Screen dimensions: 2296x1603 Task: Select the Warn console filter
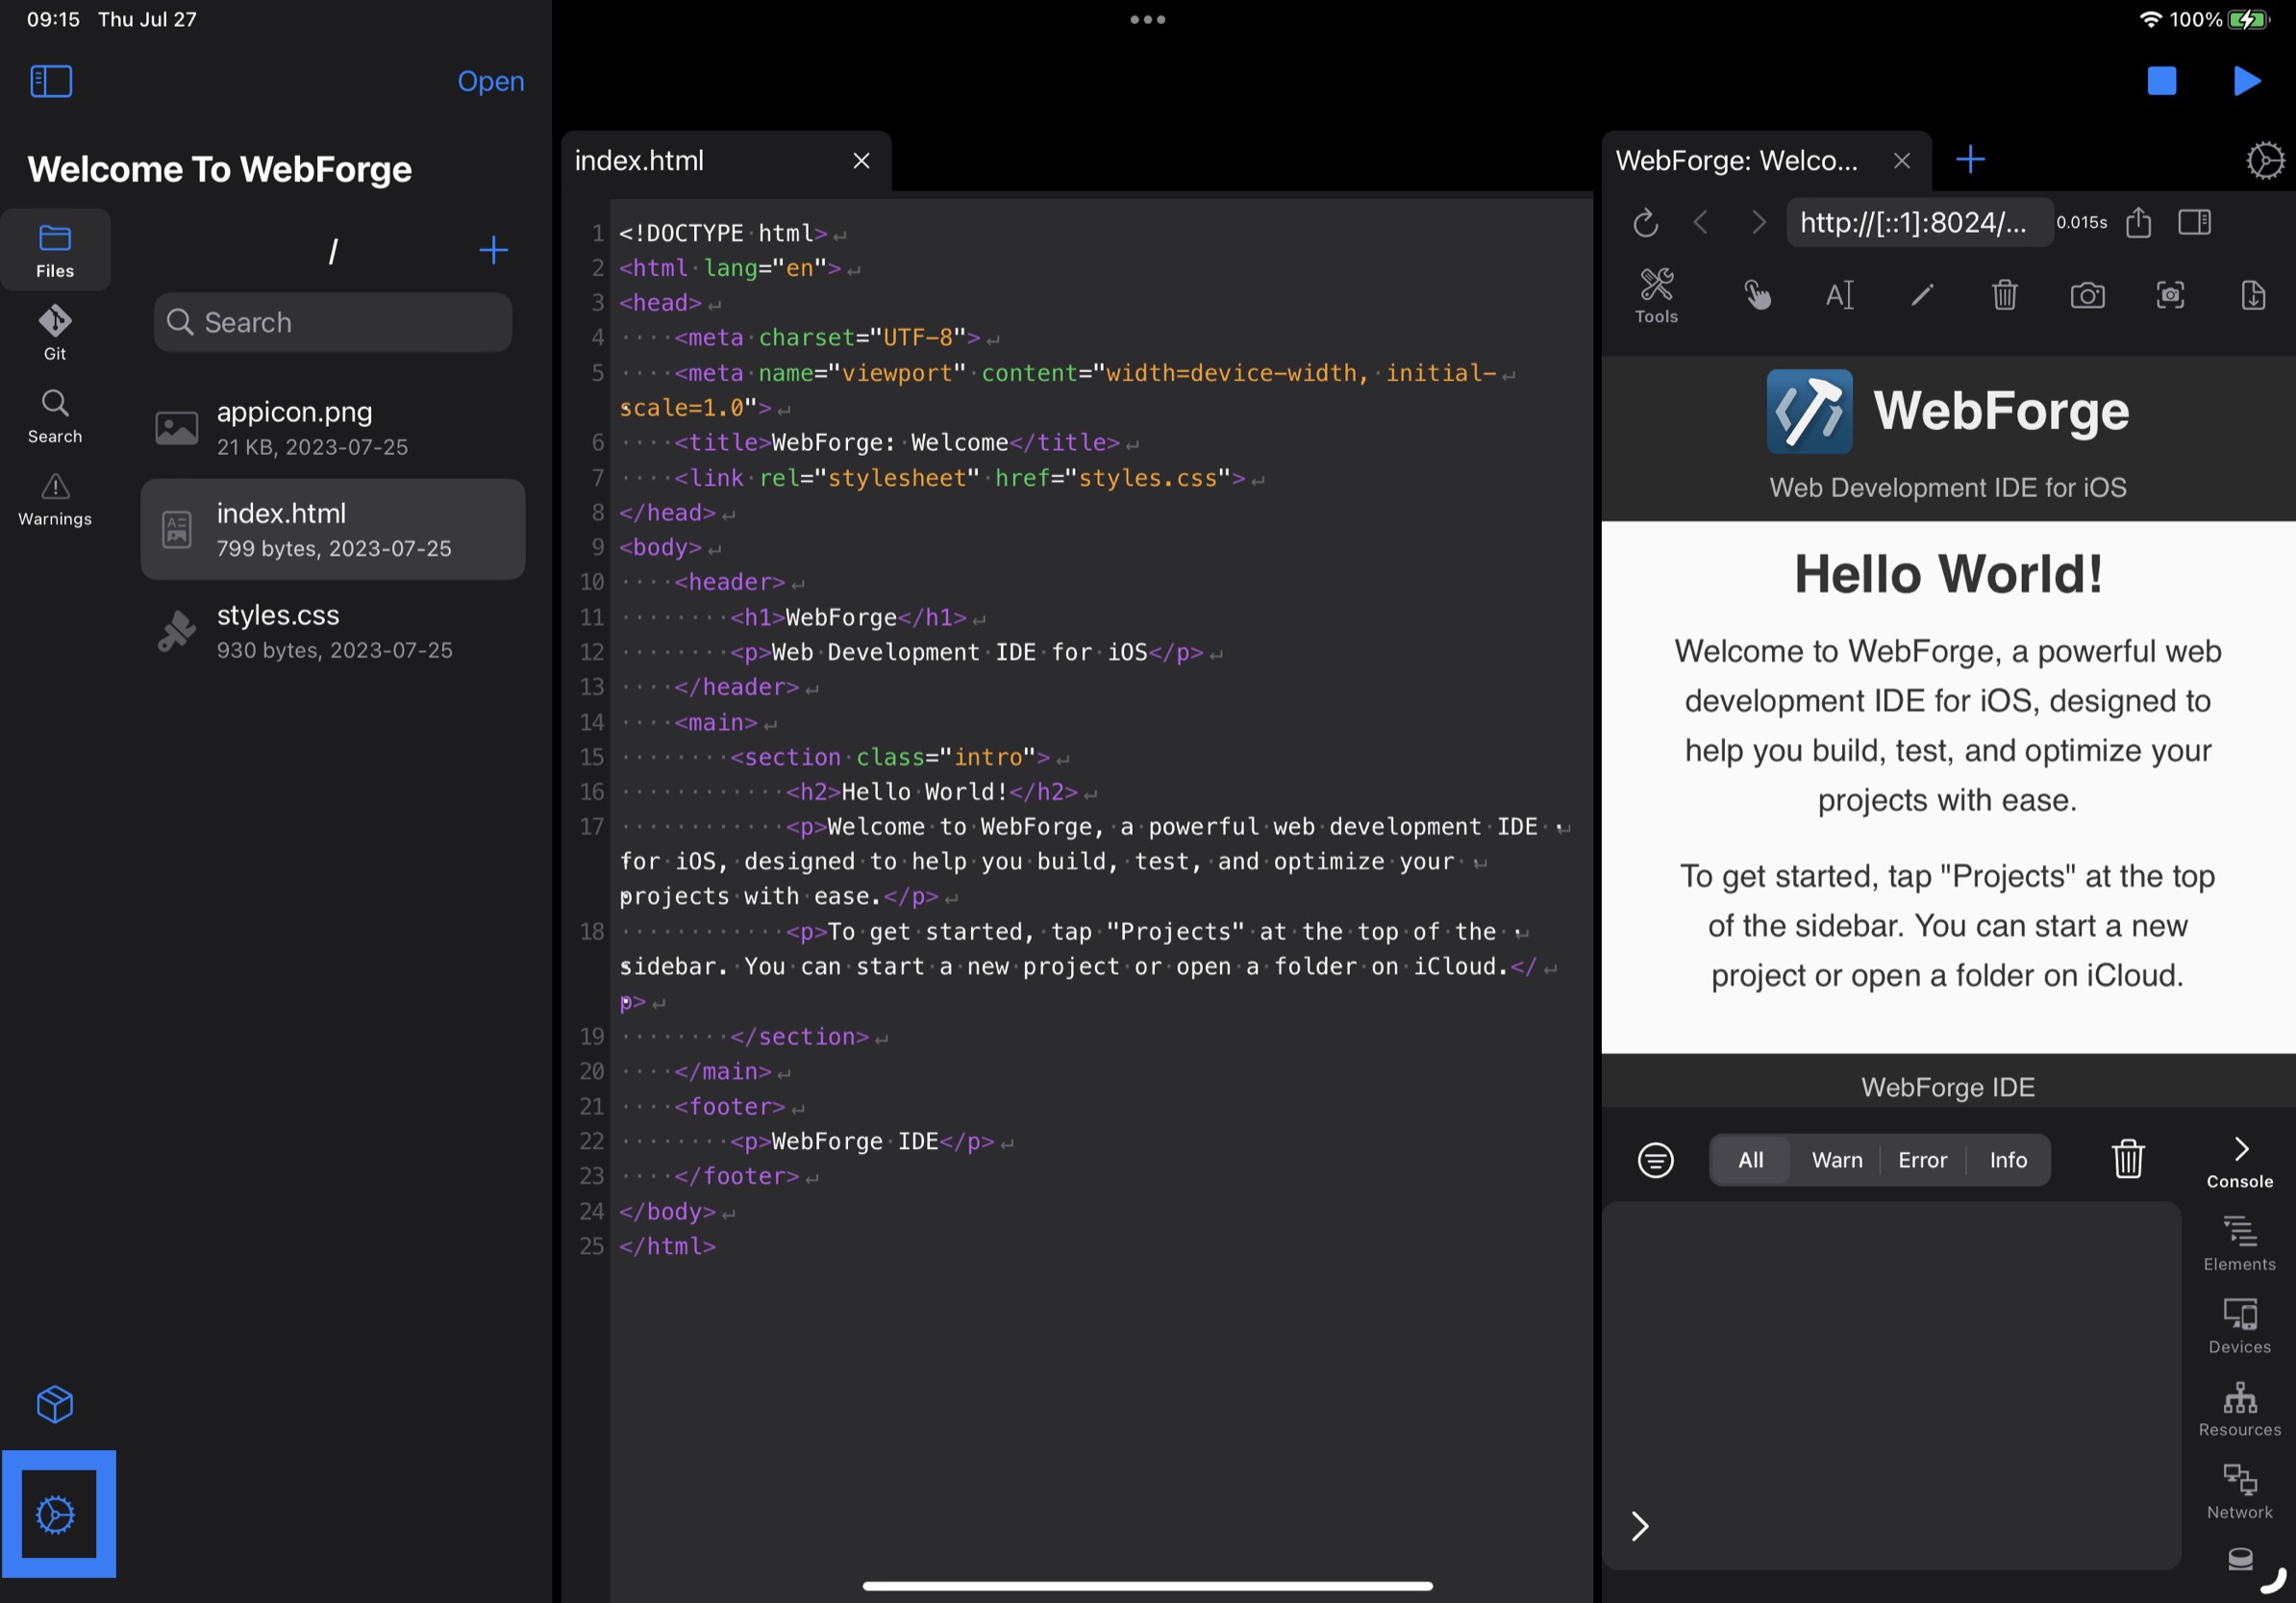click(x=1837, y=1160)
